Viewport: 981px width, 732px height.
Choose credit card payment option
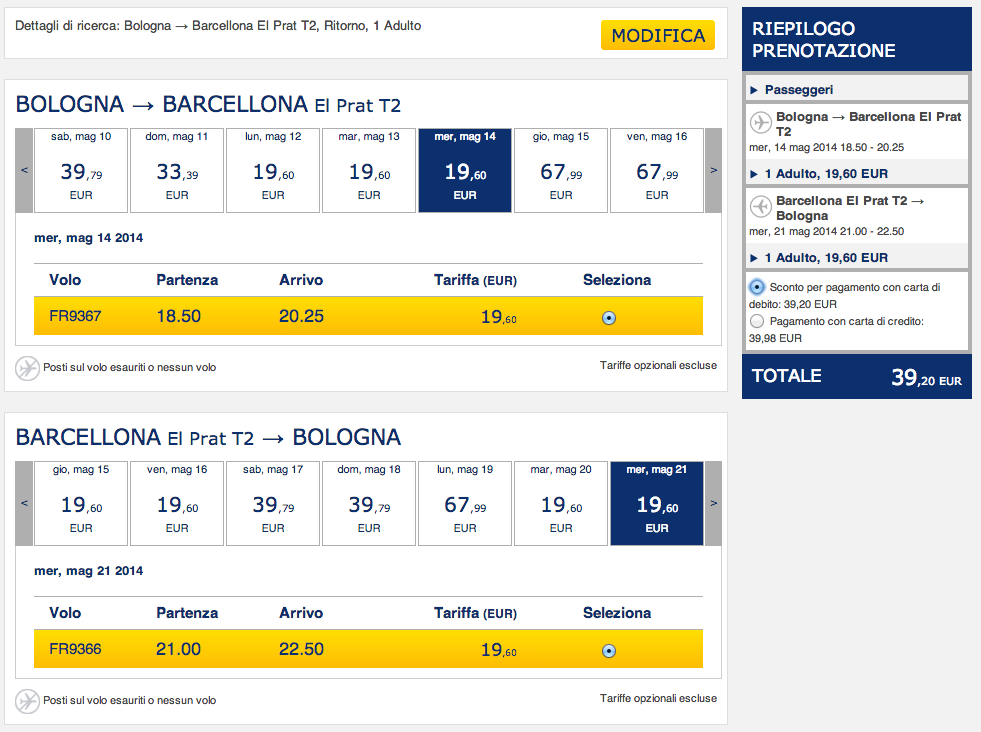coord(757,321)
